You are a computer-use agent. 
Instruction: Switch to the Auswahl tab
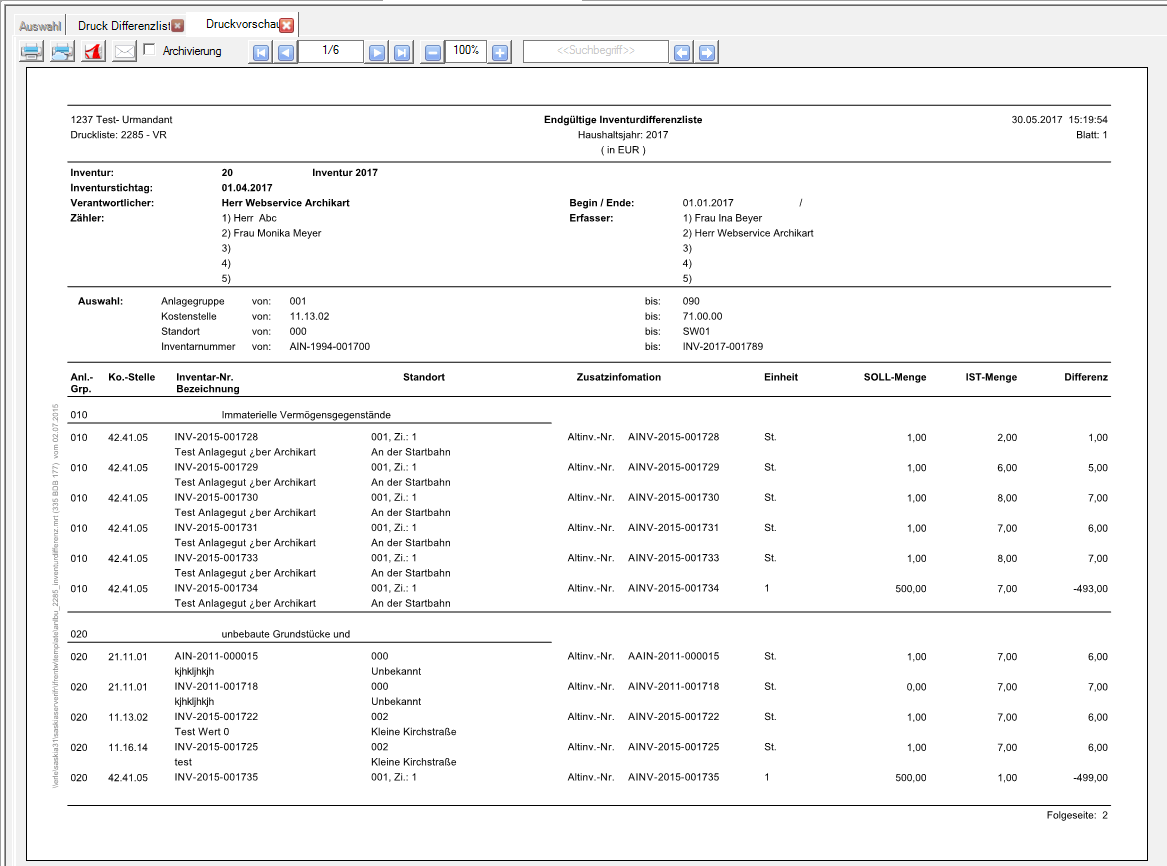[40, 25]
